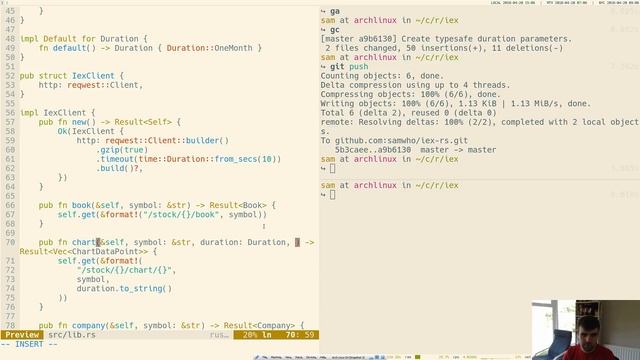This screenshot has height=360, width=640.
Task: Click 'To github.com:samwho/iex-rs.git' line
Action: (x=394, y=141)
